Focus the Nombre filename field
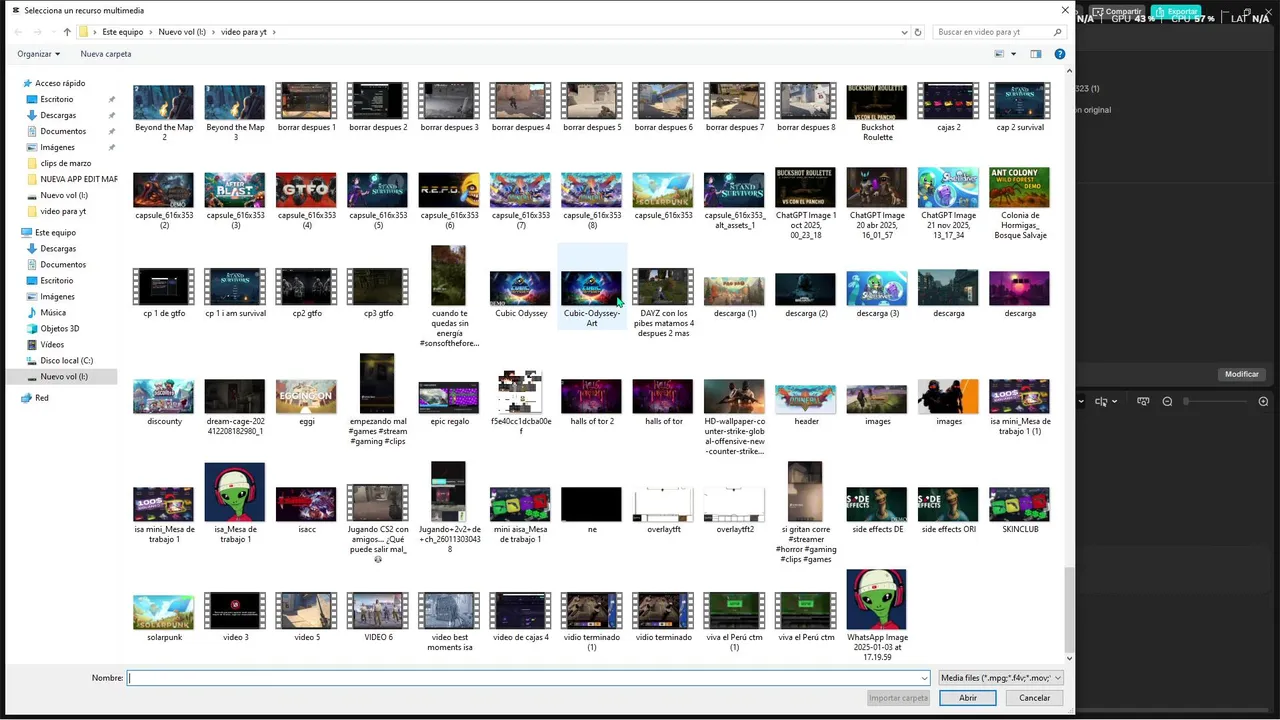Viewport: 1280px width, 720px height. 528,678
